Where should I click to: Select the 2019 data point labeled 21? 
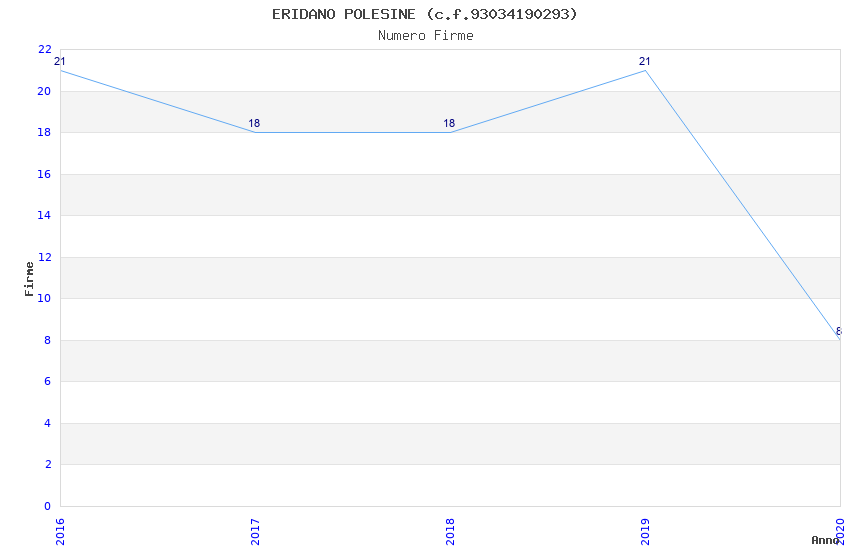pyautogui.click(x=645, y=70)
